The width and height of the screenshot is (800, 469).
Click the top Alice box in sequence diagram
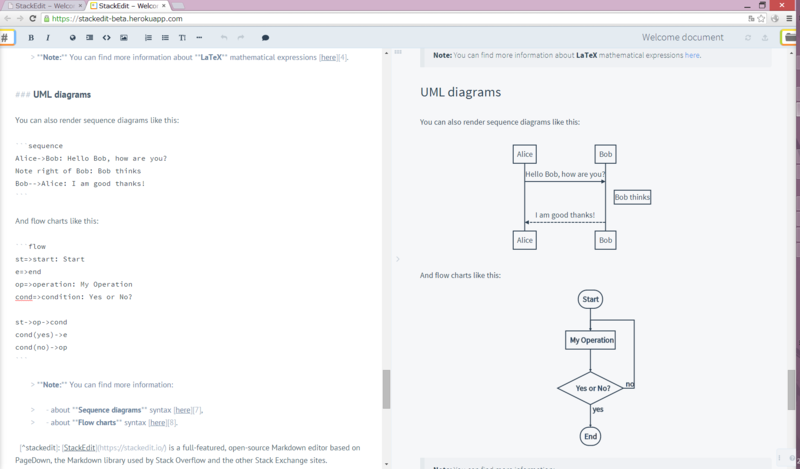524,154
